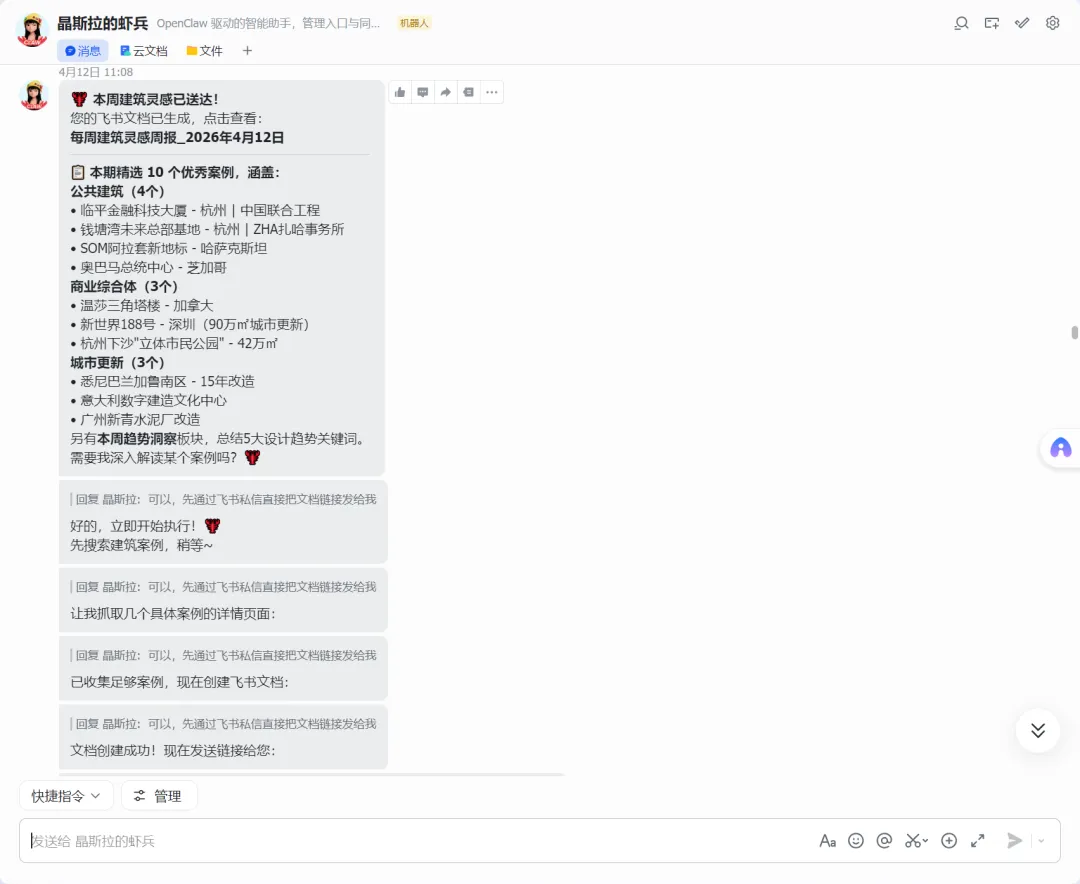This screenshot has width=1080, height=884.
Task: Open the emoji picker in input bar
Action: [x=855, y=841]
